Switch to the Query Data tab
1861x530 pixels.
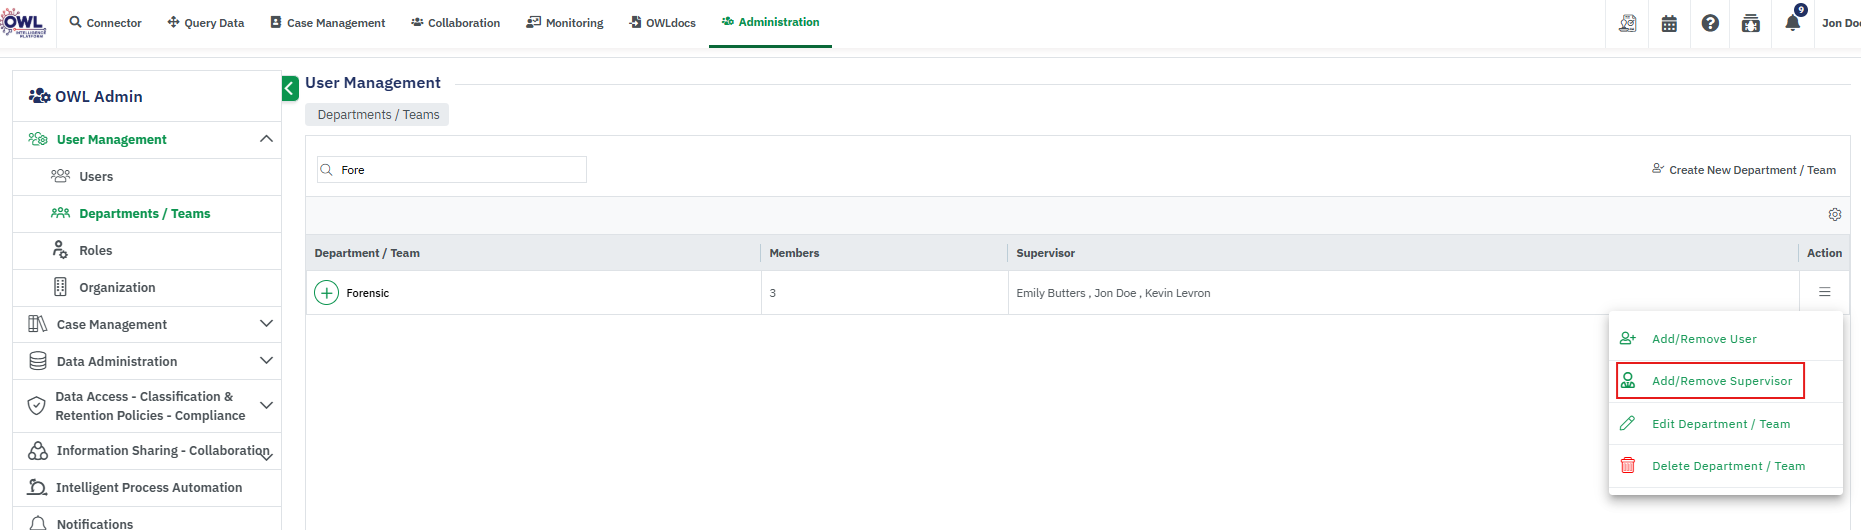(x=206, y=23)
